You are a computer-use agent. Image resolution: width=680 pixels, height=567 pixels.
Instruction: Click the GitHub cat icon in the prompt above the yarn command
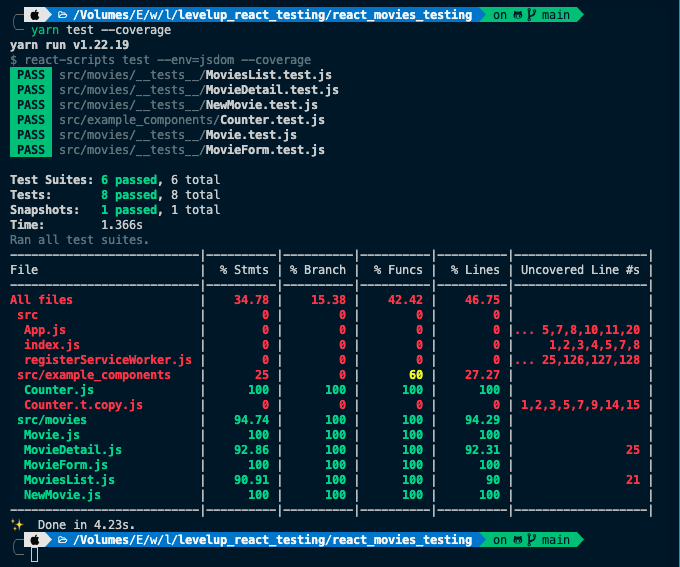(519, 15)
